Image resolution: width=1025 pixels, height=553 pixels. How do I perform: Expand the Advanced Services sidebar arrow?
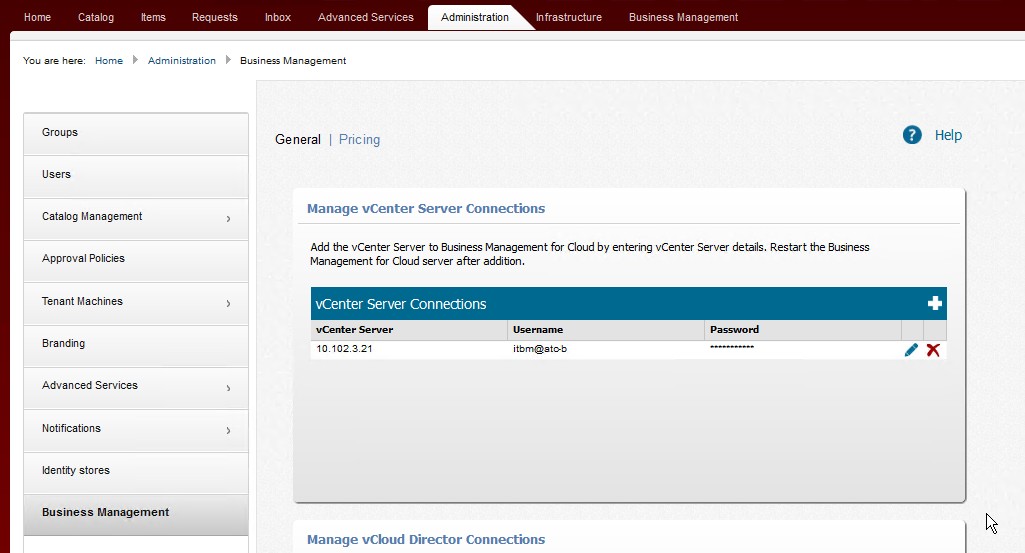tap(228, 387)
